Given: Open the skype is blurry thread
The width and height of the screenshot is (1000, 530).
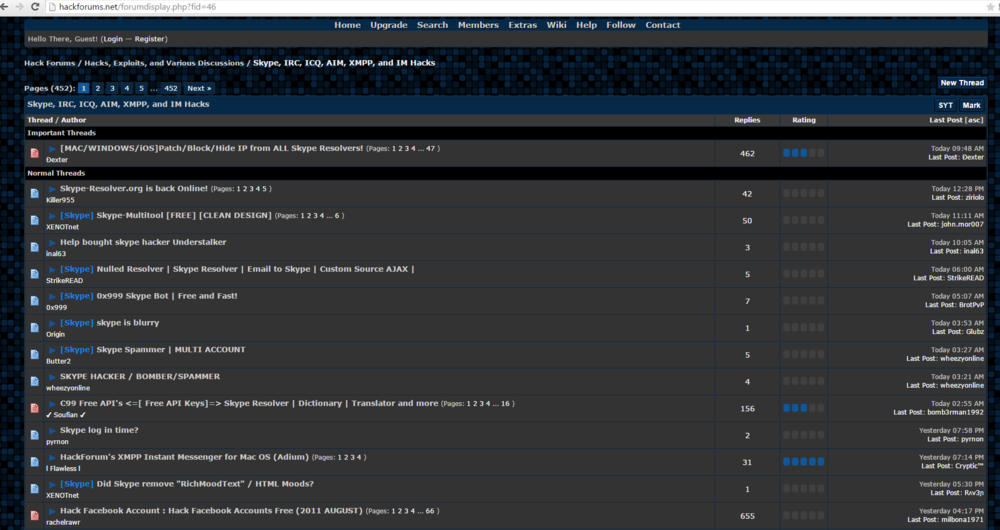Looking at the screenshot, I should pos(128,323).
